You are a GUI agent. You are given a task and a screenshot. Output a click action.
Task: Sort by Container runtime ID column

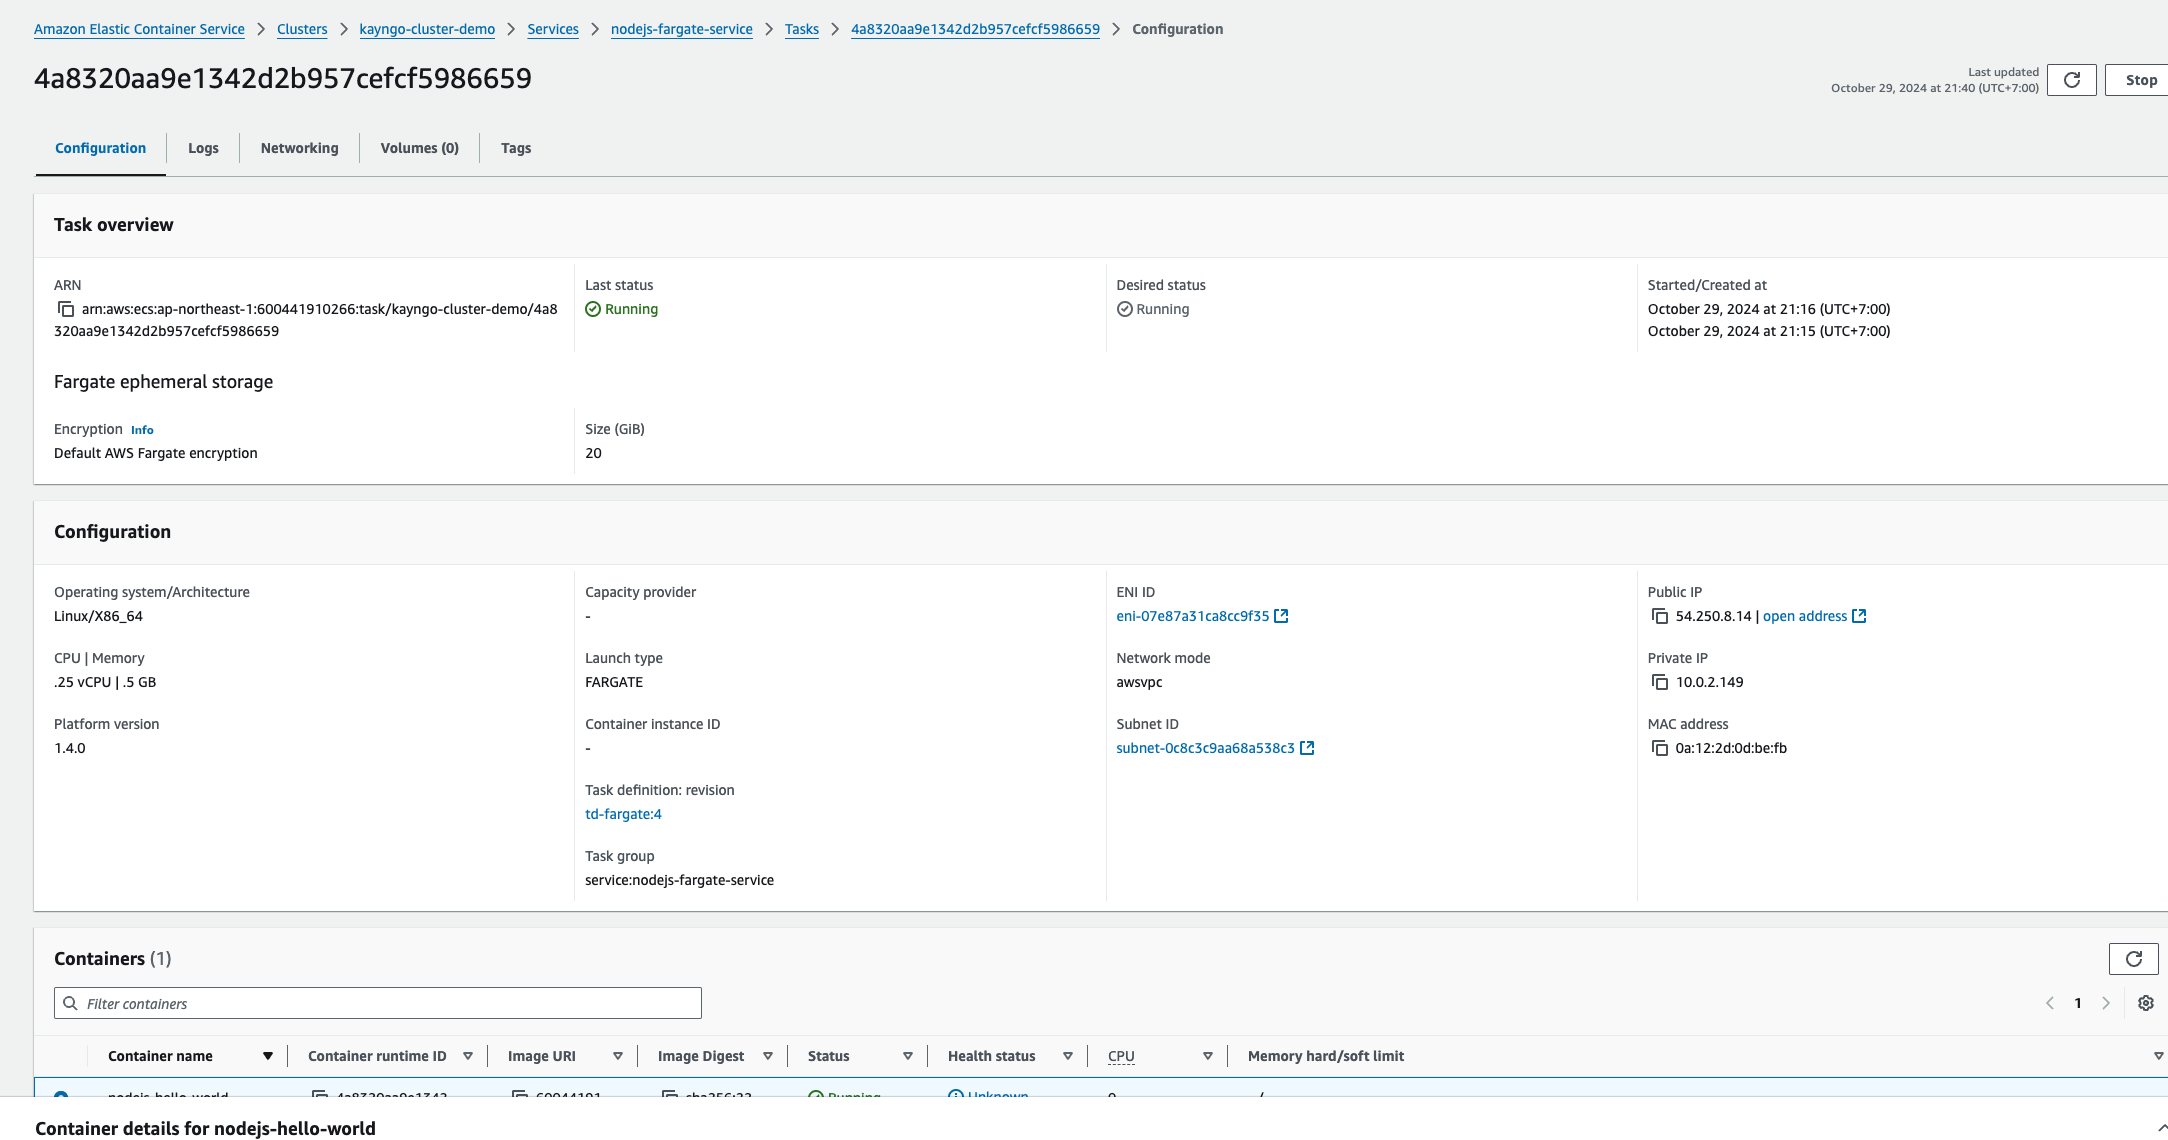(468, 1056)
